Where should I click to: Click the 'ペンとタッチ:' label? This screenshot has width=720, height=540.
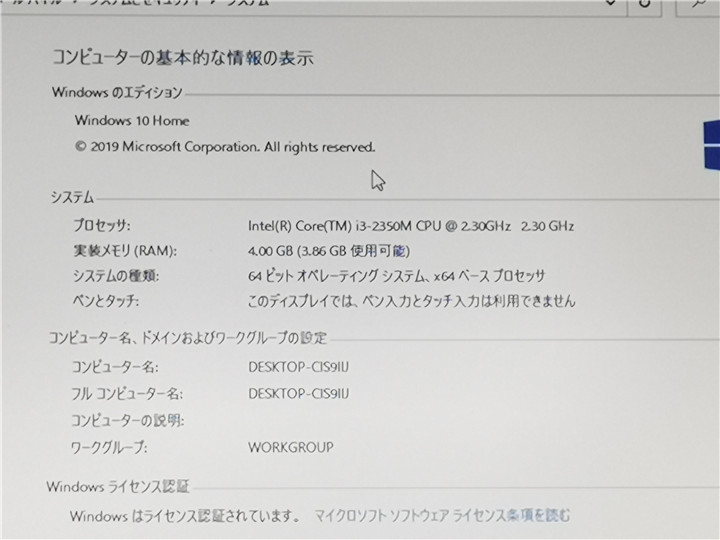(x=106, y=301)
